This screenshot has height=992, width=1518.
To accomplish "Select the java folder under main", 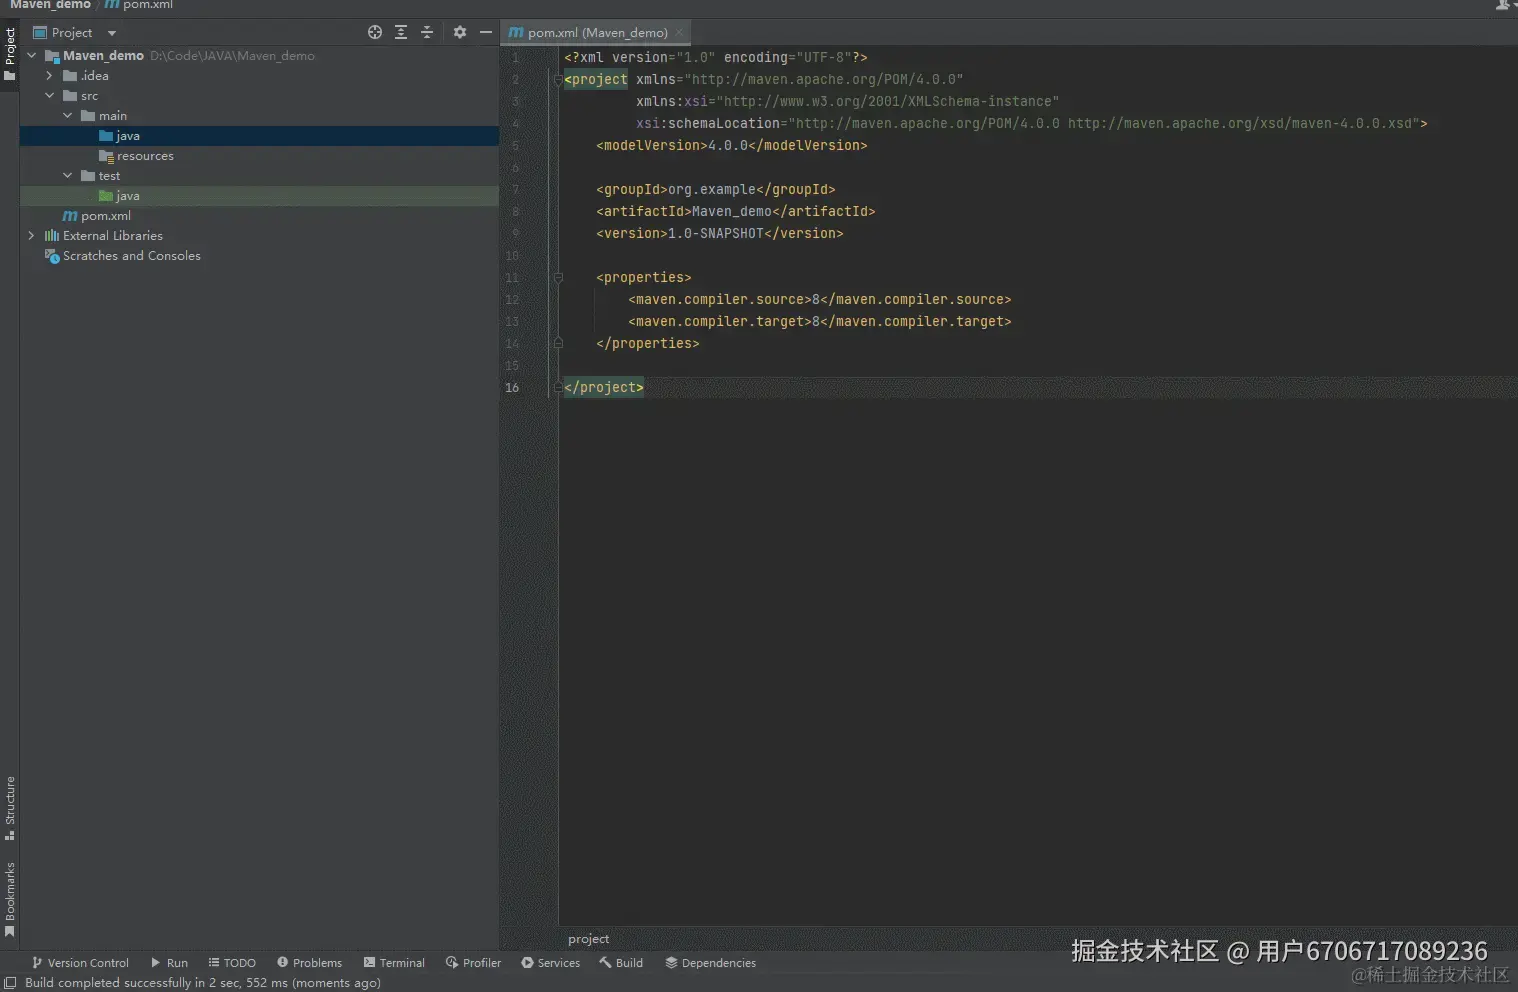I will [259, 136].
